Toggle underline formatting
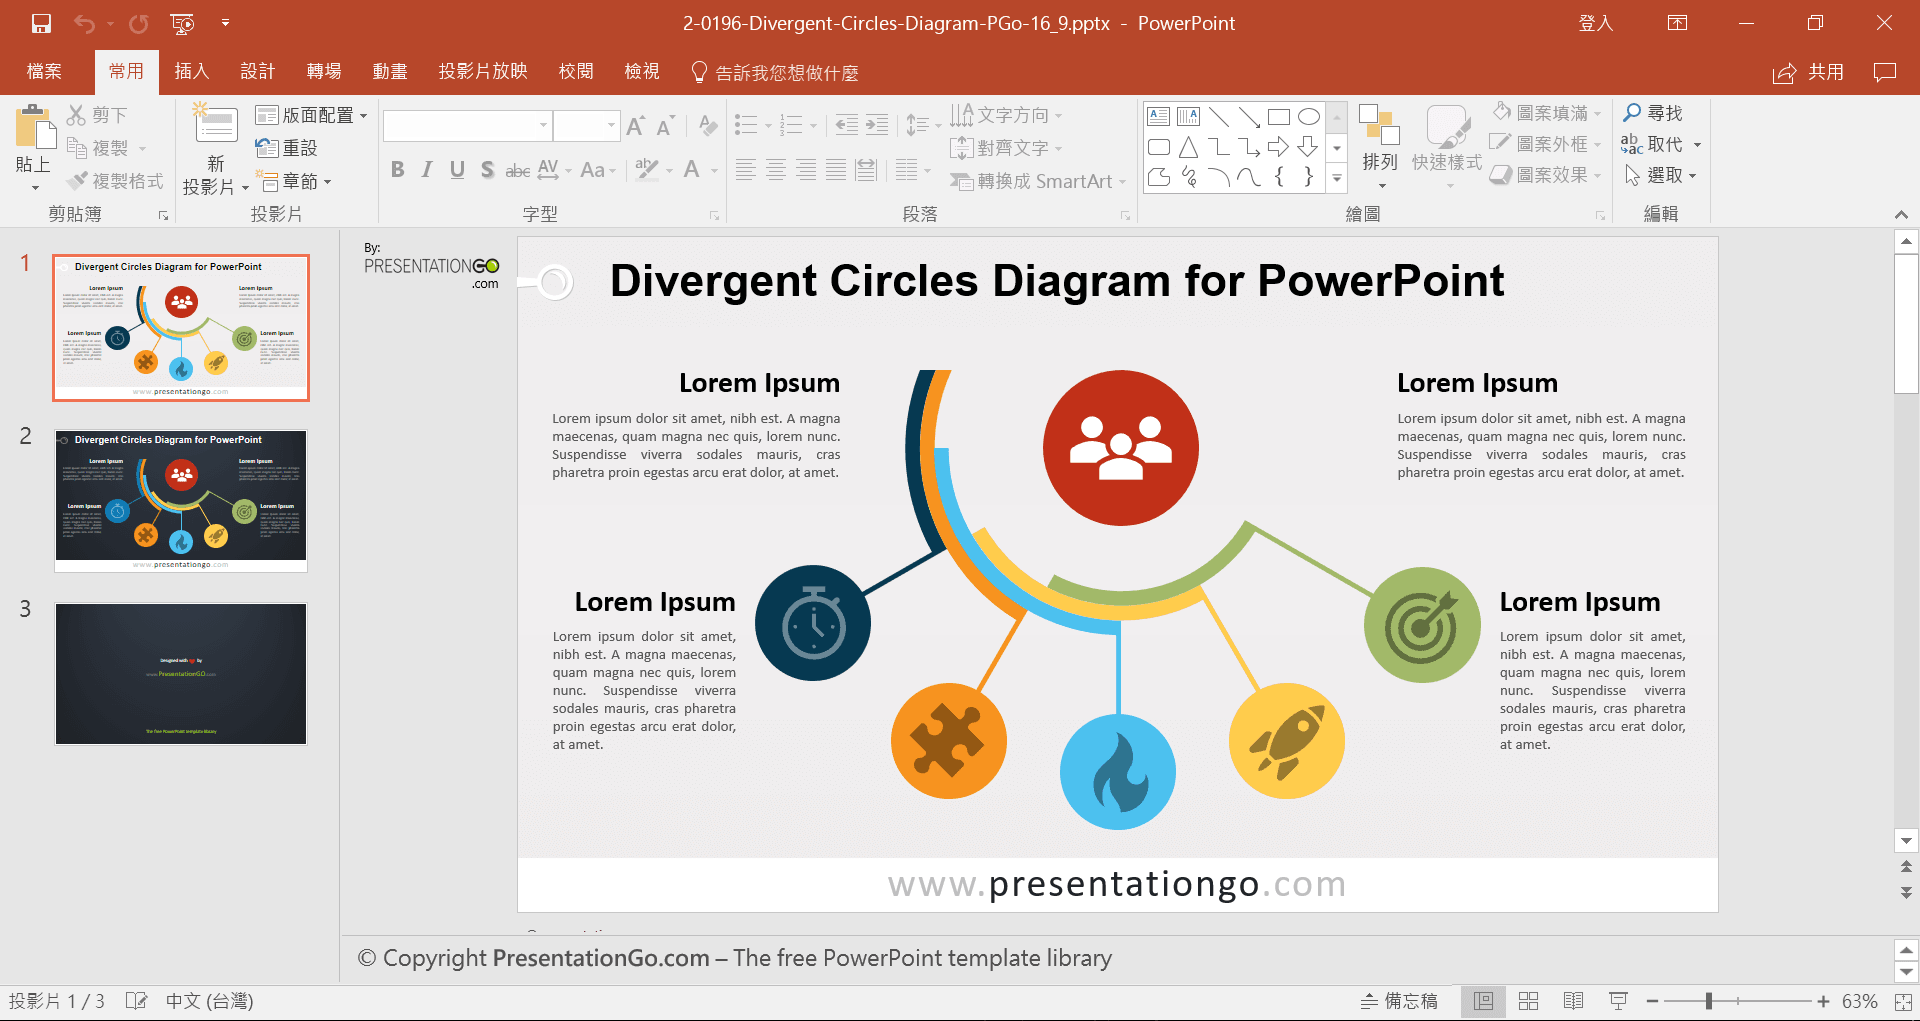 tap(457, 170)
